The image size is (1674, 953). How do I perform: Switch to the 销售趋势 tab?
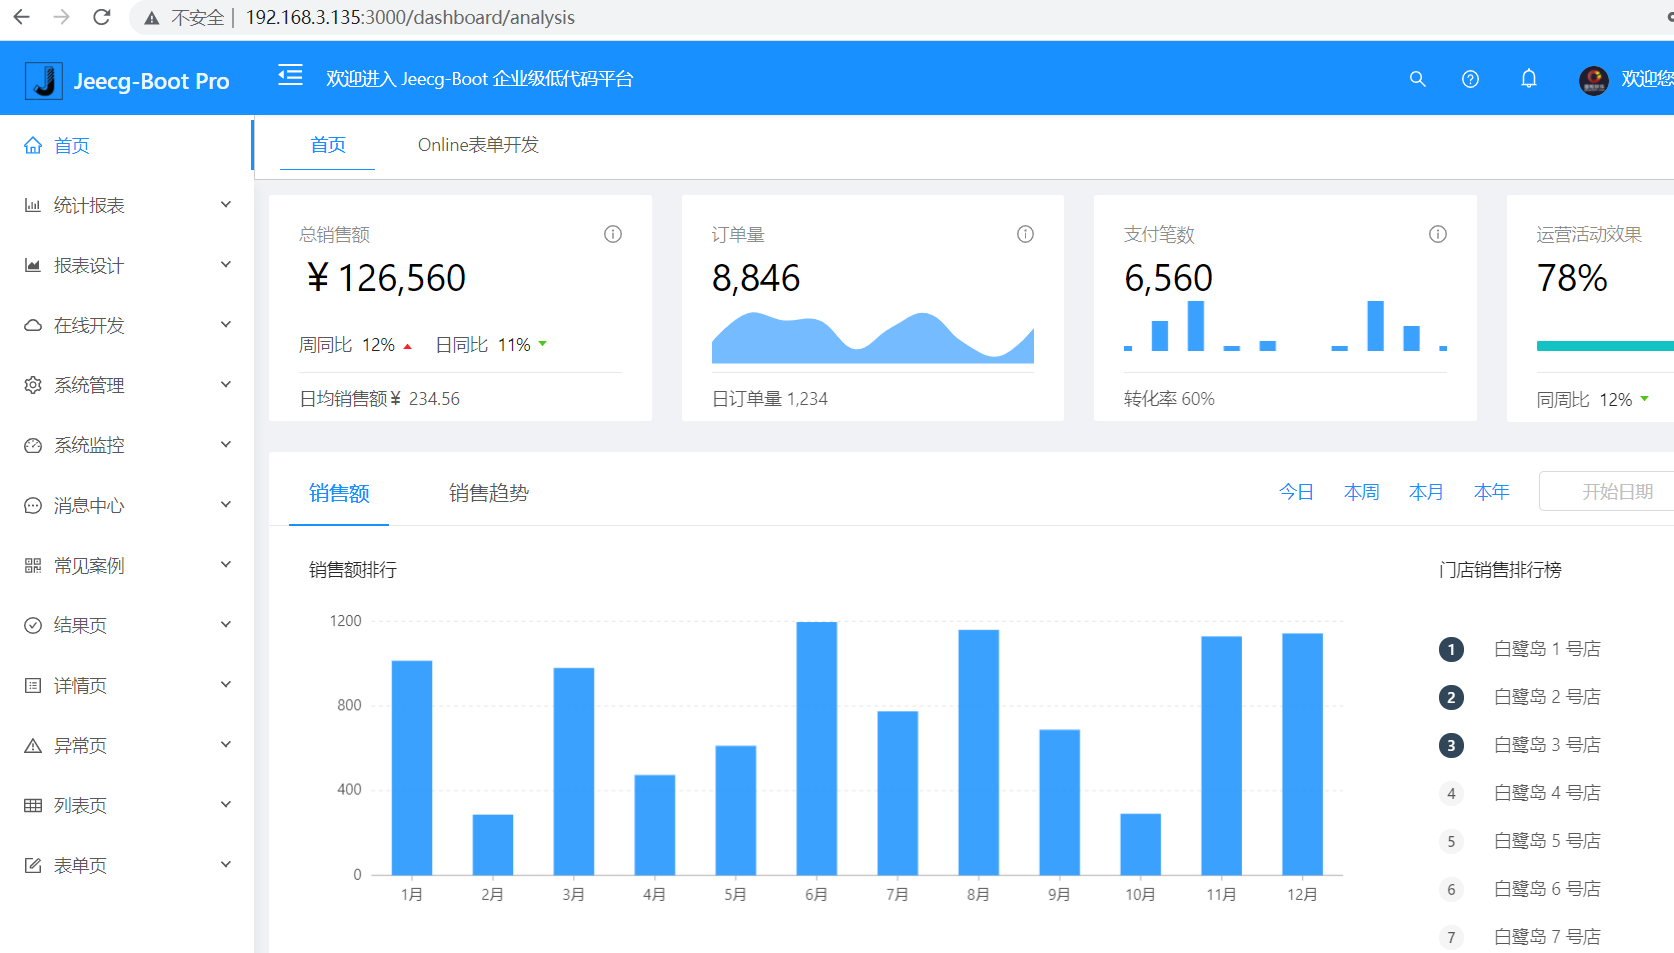(488, 493)
